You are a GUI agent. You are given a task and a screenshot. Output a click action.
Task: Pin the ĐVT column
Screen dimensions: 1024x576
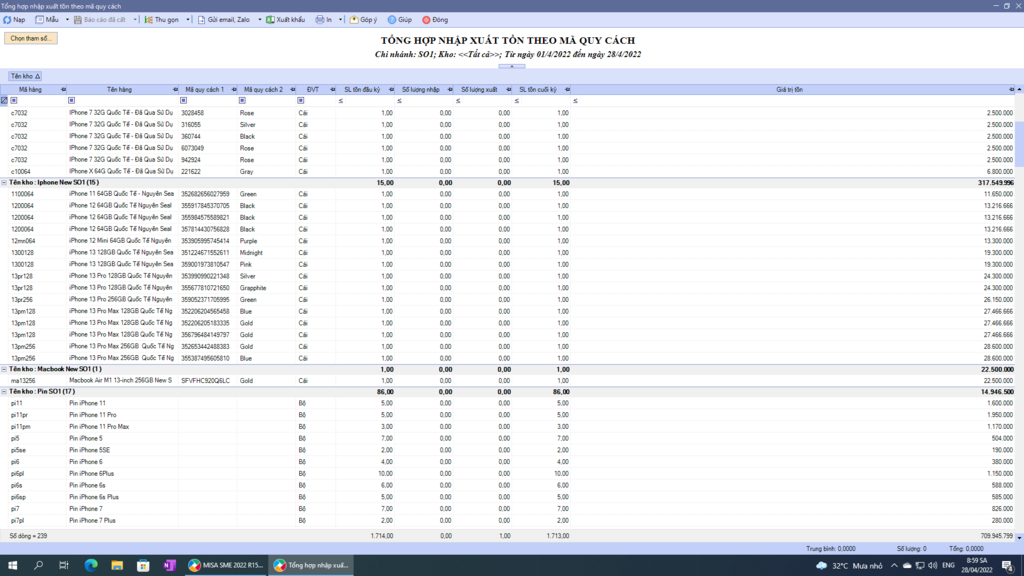tap(332, 89)
